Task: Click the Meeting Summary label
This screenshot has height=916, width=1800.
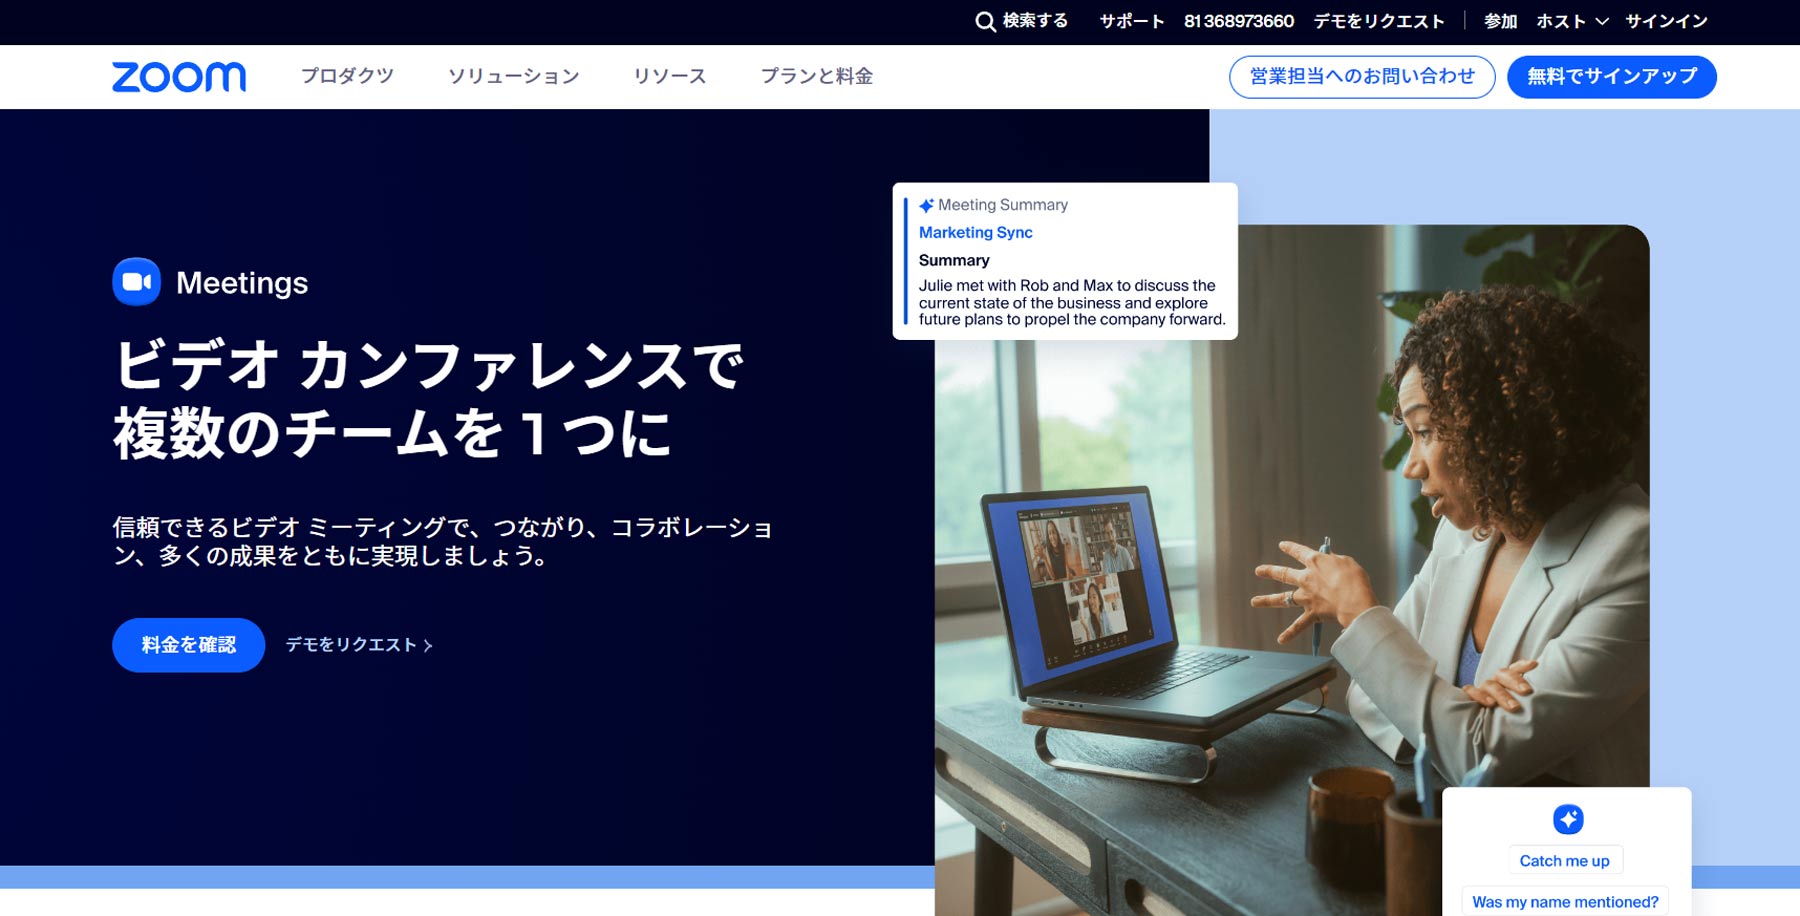Action: [1003, 205]
